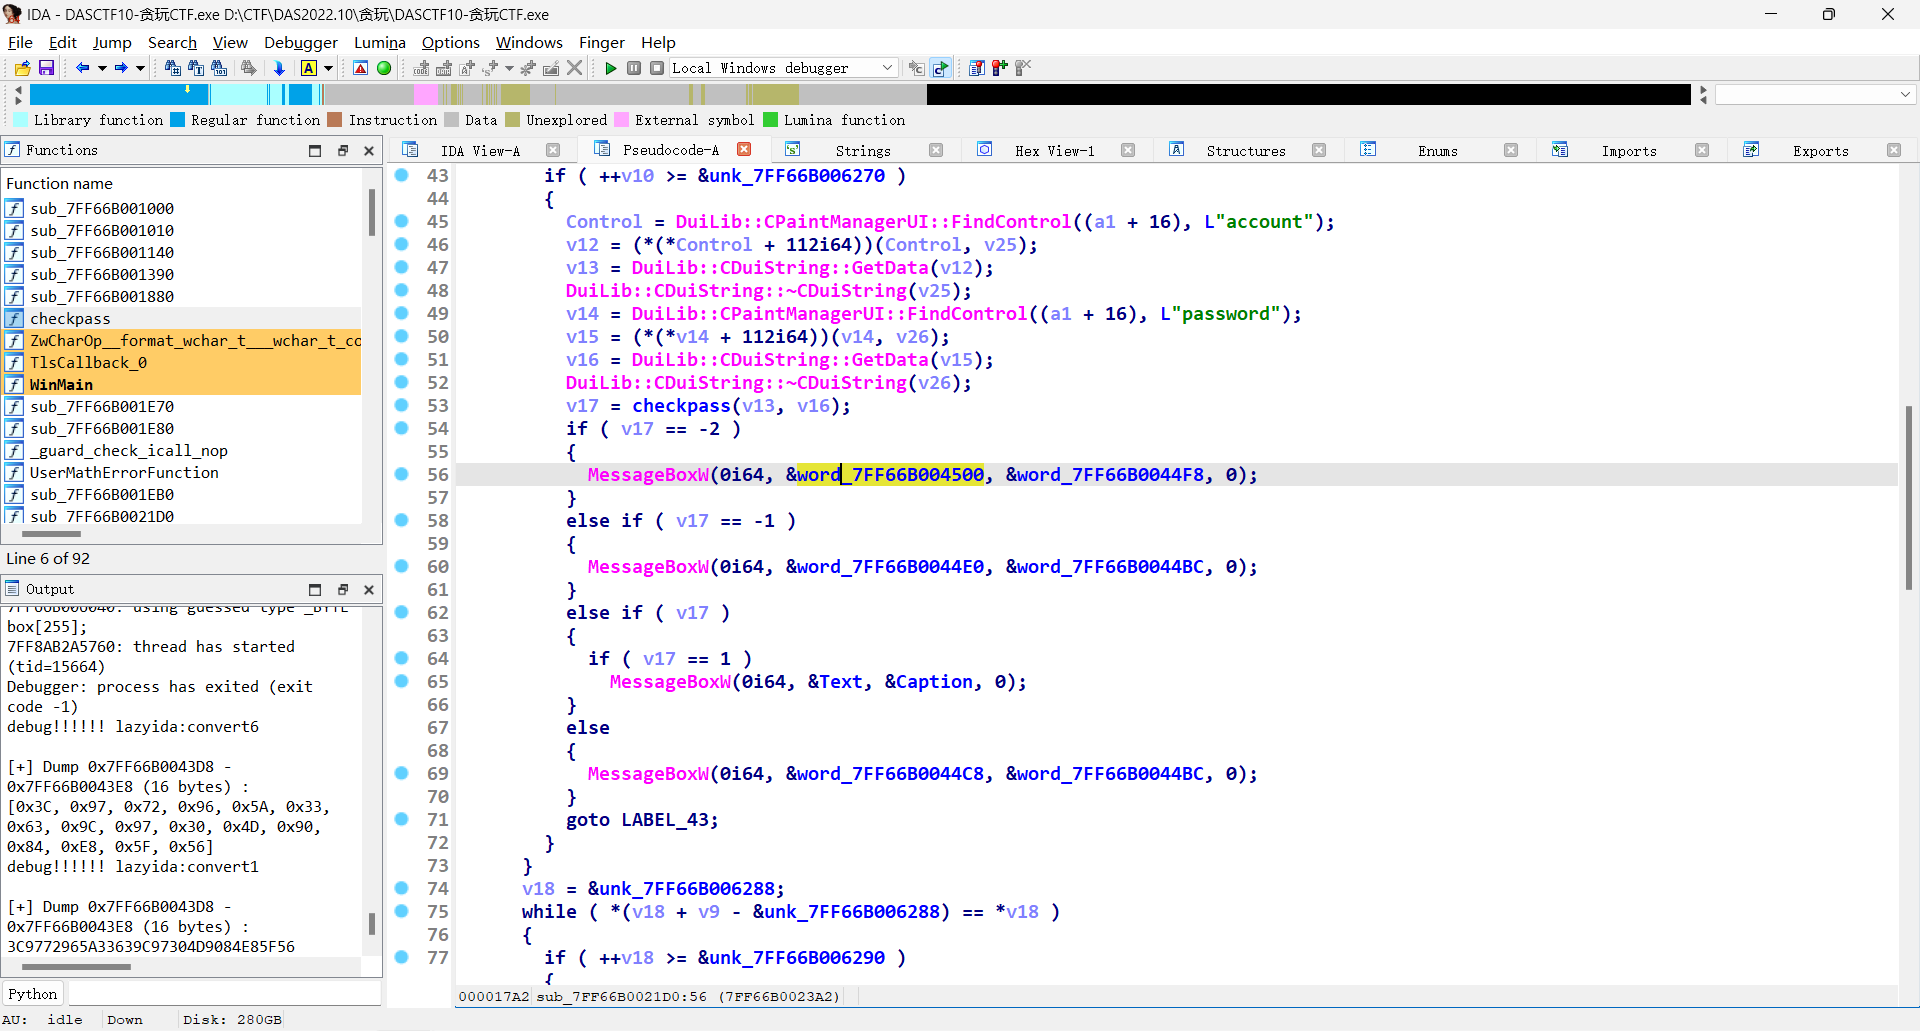This screenshot has height=1031, width=1920.
Task: Click the Save database floppy icon
Action: (46, 68)
